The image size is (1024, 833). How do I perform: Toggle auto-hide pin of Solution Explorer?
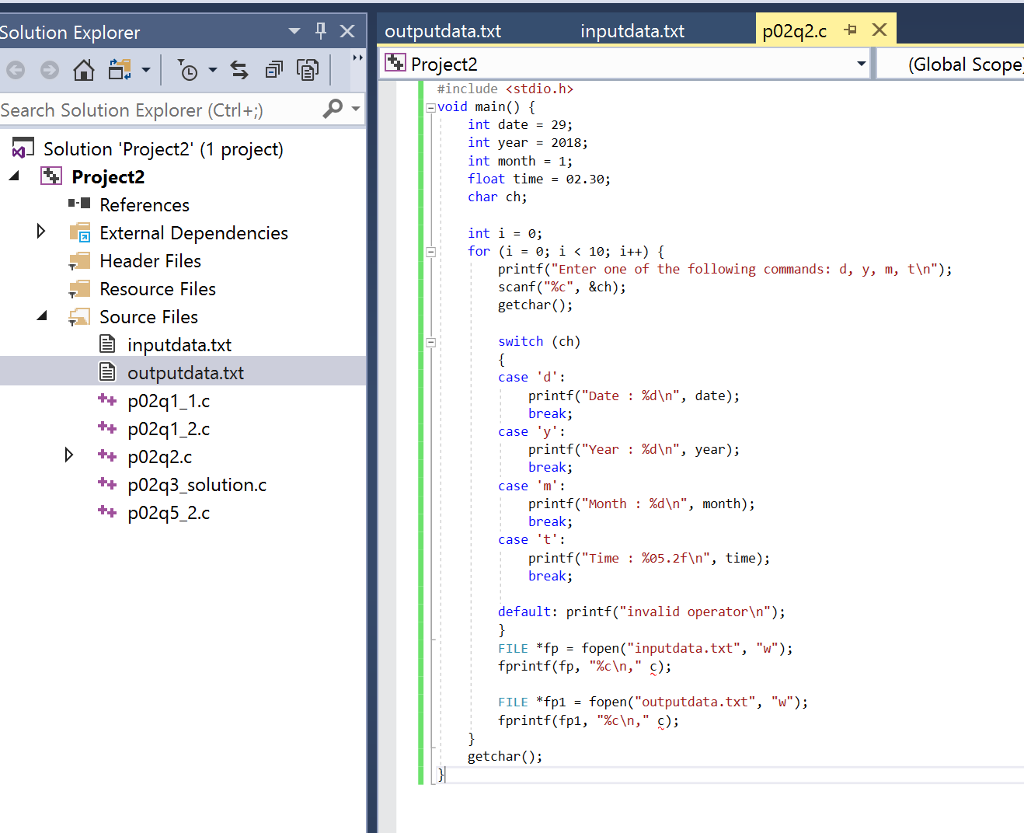tap(321, 32)
